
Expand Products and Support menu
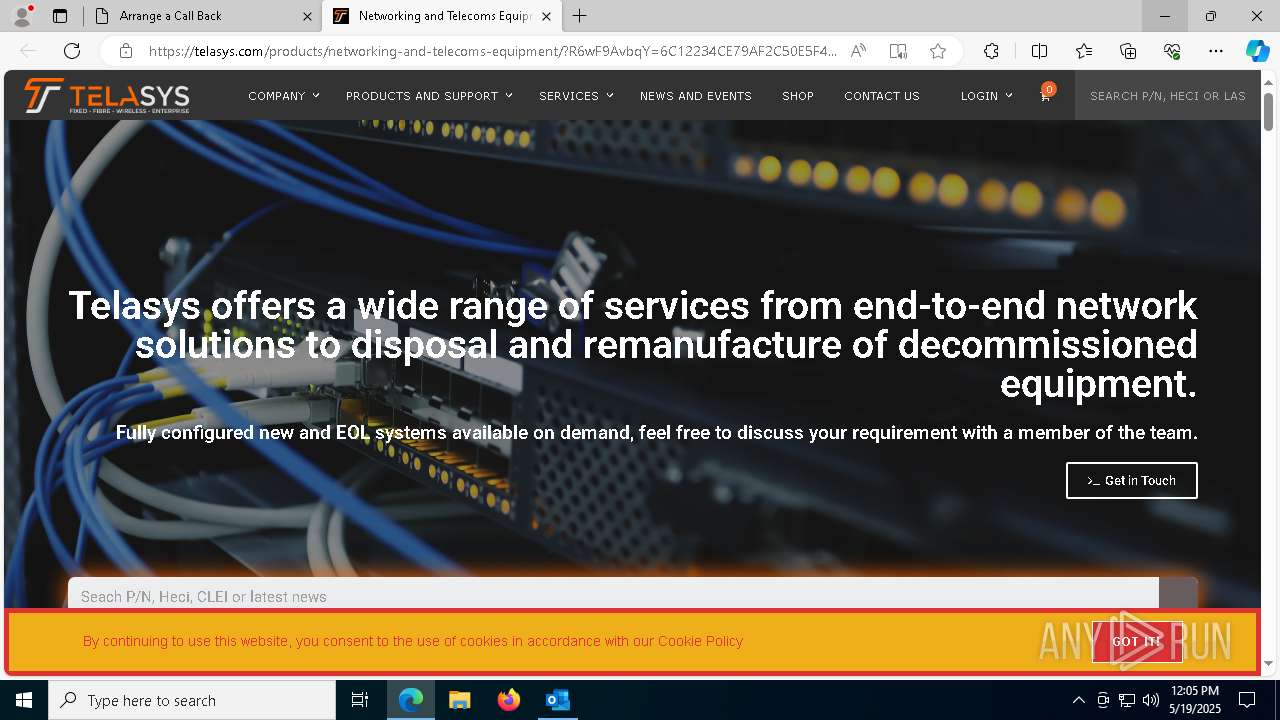429,96
